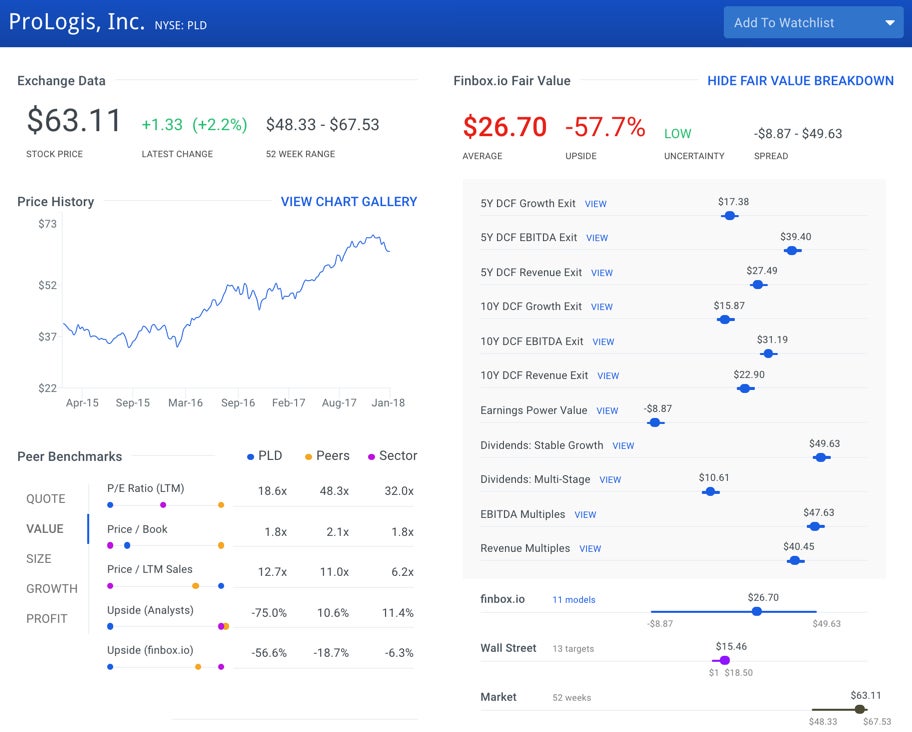This screenshot has width=912, height=732.
Task: Click the LOW uncertainty label
Action: 678,134
